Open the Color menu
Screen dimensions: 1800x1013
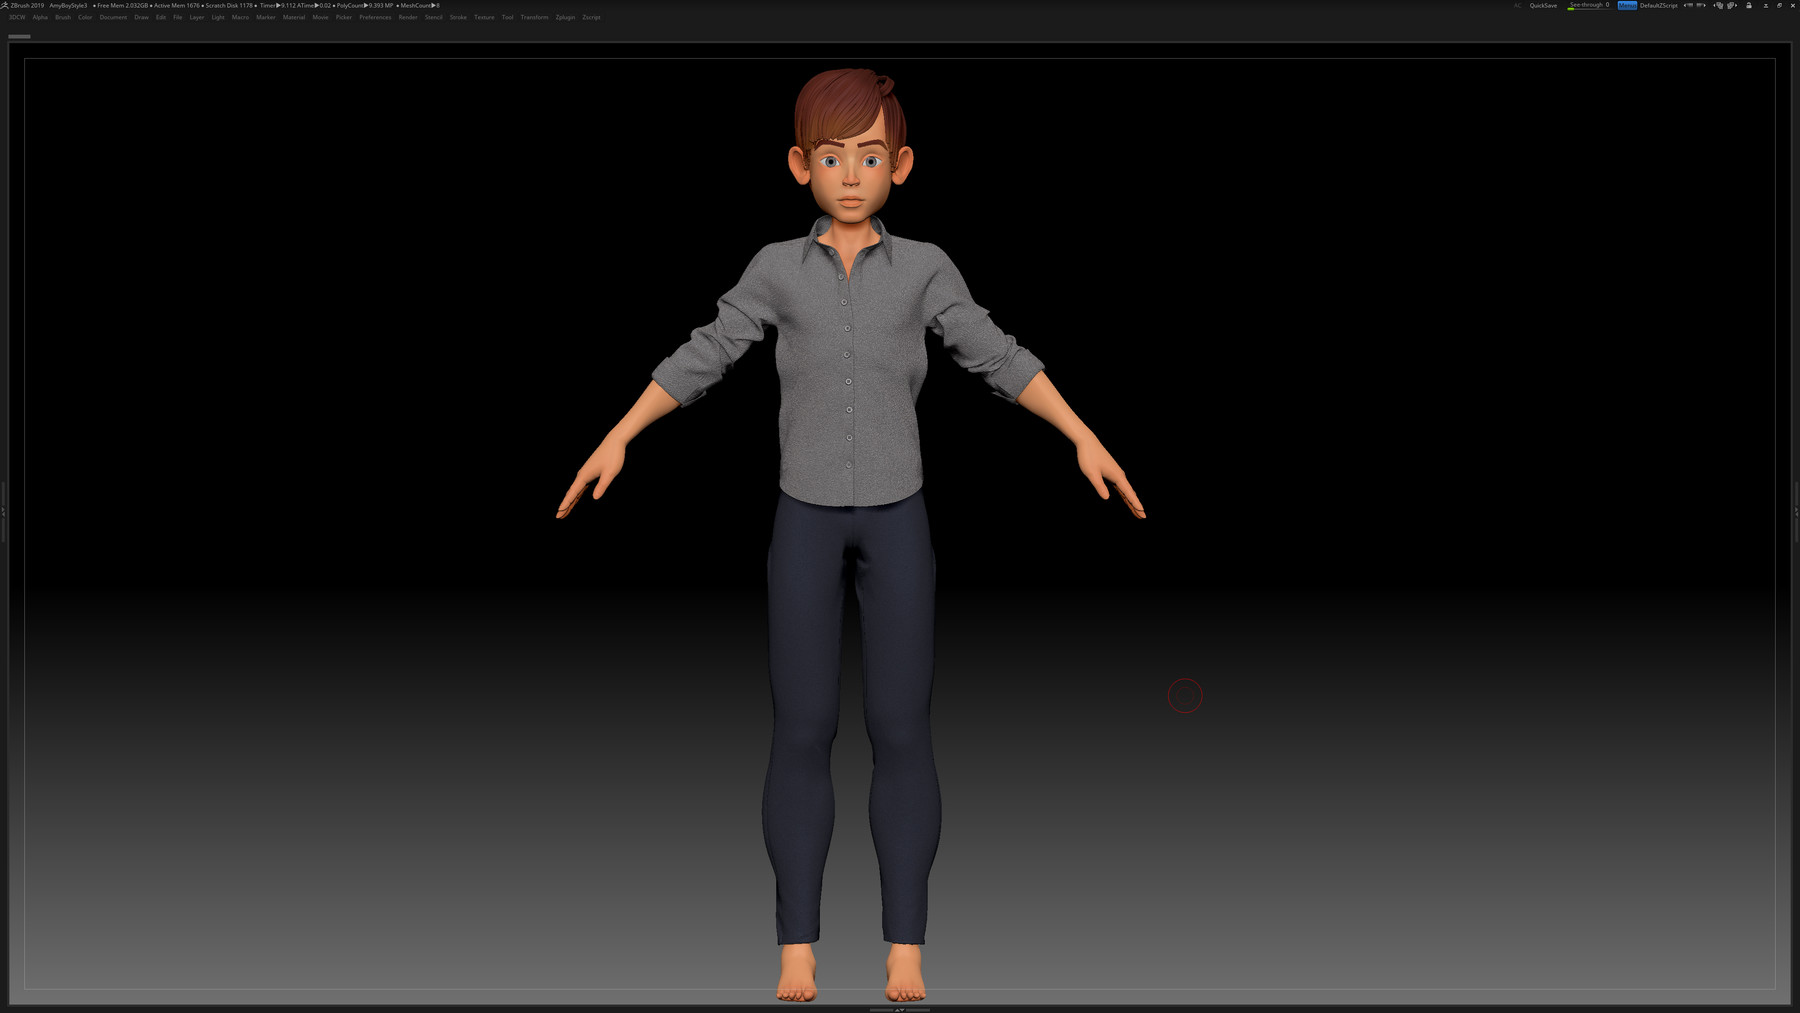coord(85,17)
